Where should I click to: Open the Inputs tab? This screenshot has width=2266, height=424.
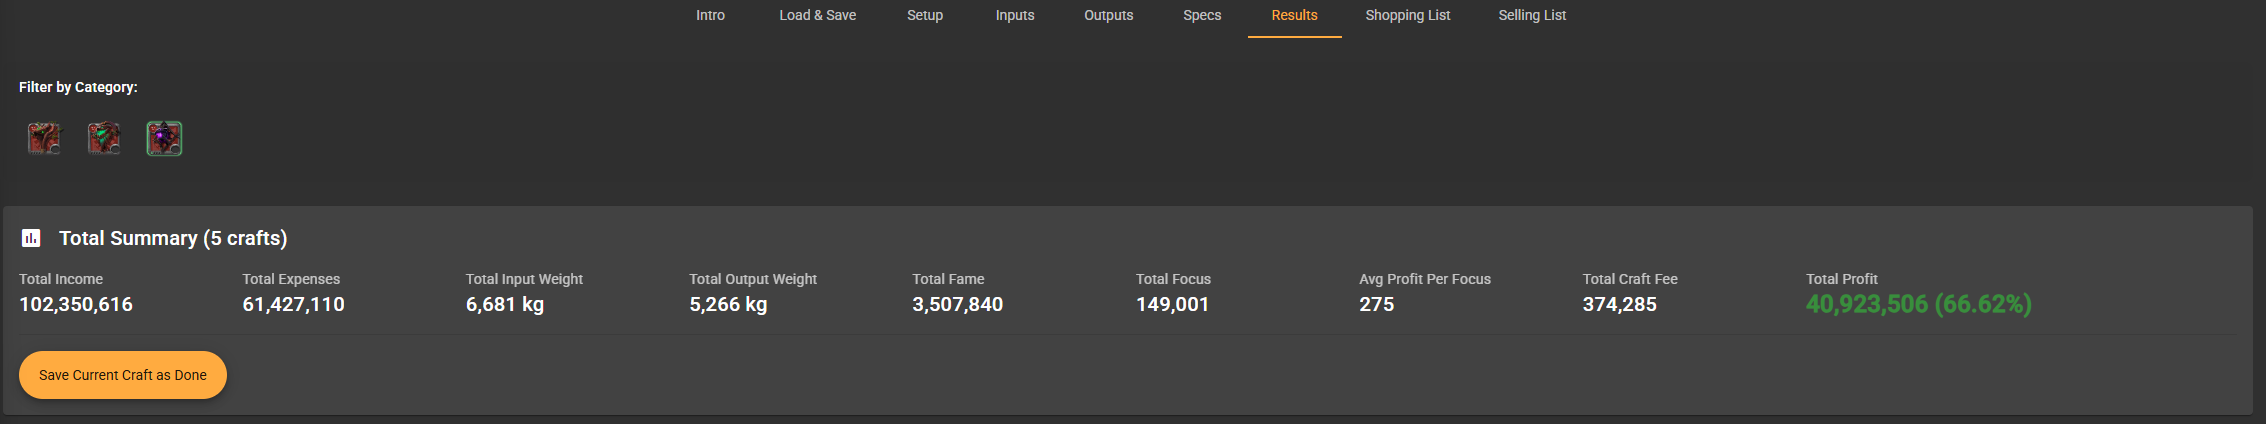[x=1015, y=15]
